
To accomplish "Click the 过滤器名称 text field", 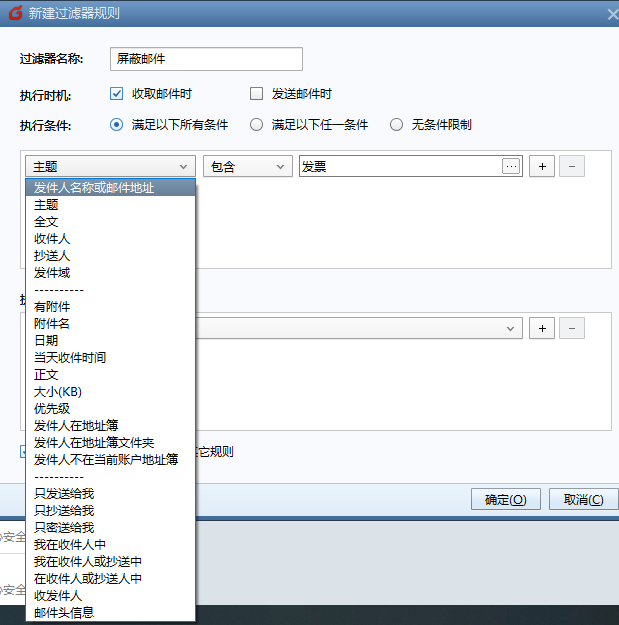I will click(x=207, y=59).
